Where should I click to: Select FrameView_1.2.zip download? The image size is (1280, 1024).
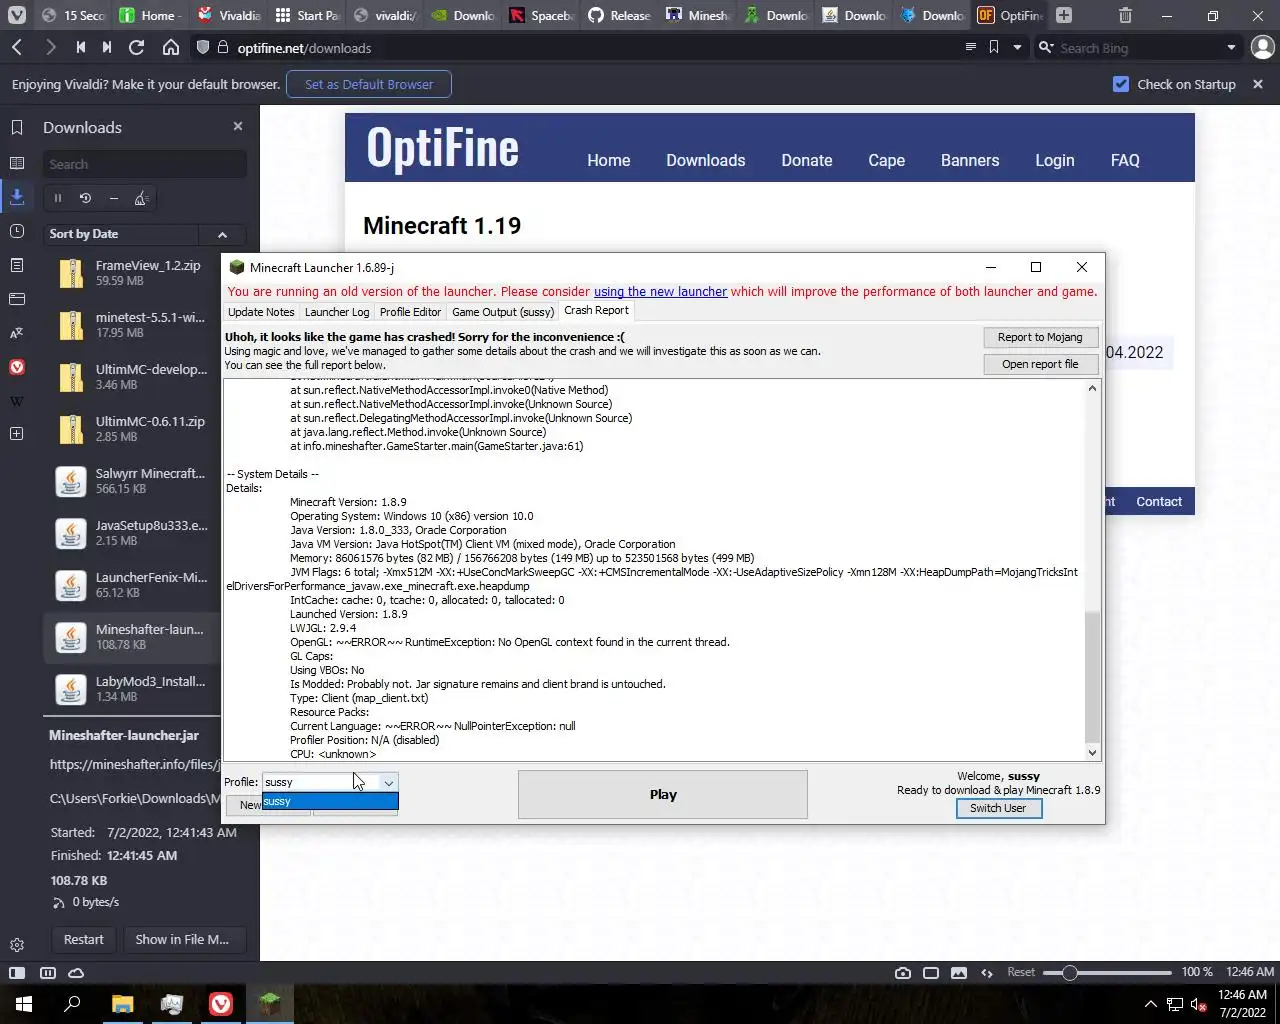pos(132,273)
